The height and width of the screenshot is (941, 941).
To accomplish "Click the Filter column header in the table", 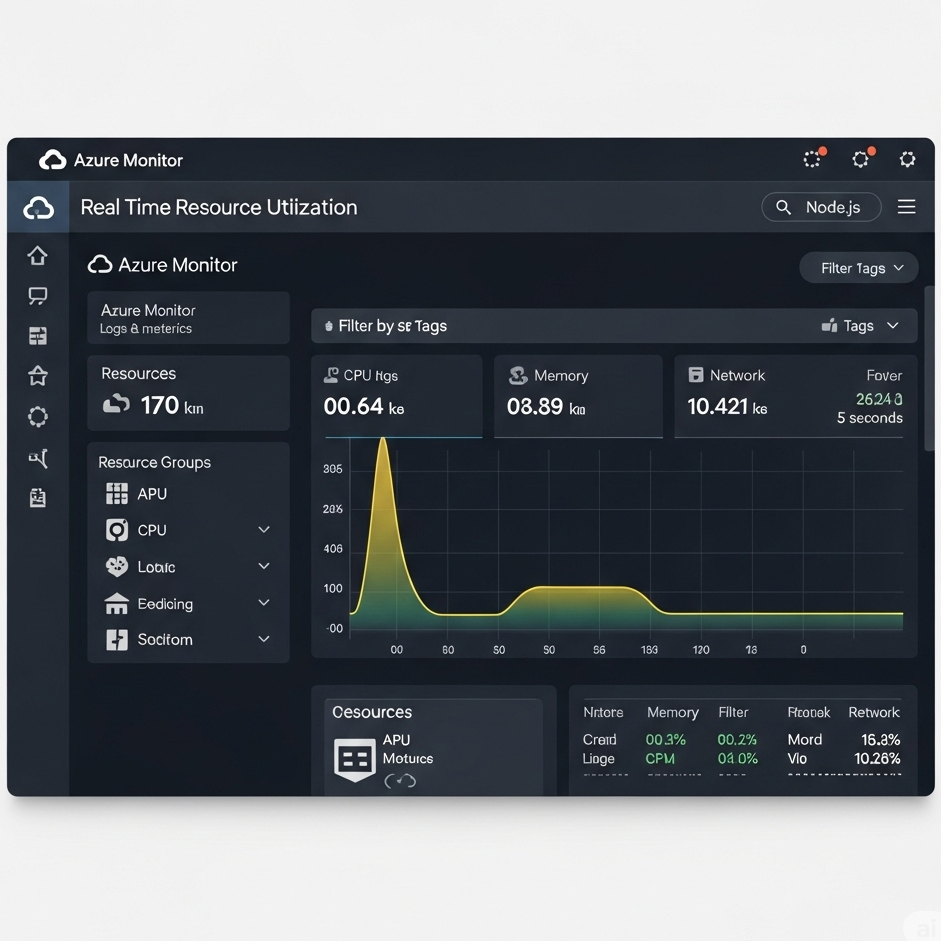I will pos(733,712).
